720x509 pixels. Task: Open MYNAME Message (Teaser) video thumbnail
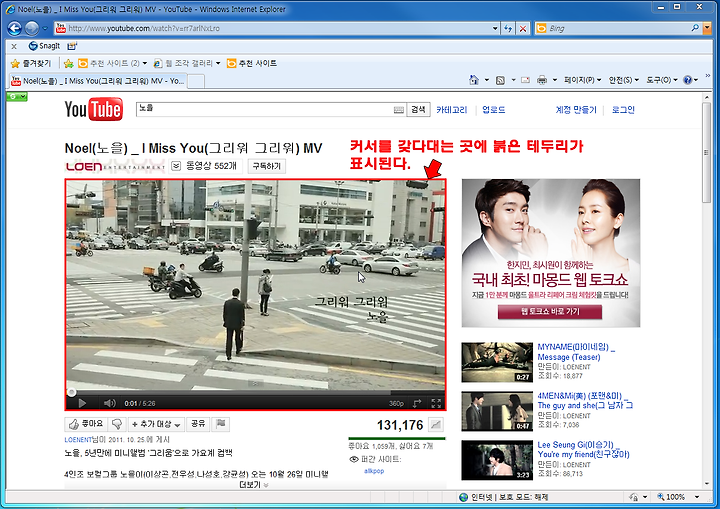tap(497, 362)
